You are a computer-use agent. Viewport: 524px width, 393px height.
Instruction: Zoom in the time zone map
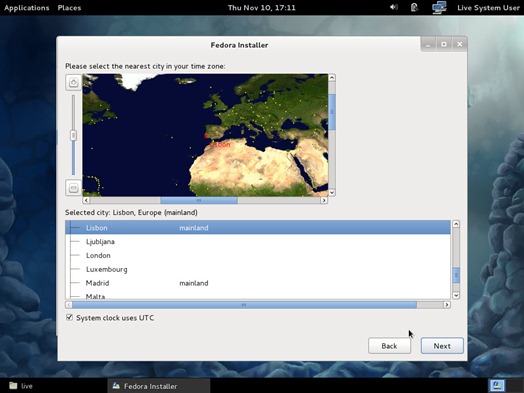[74, 83]
